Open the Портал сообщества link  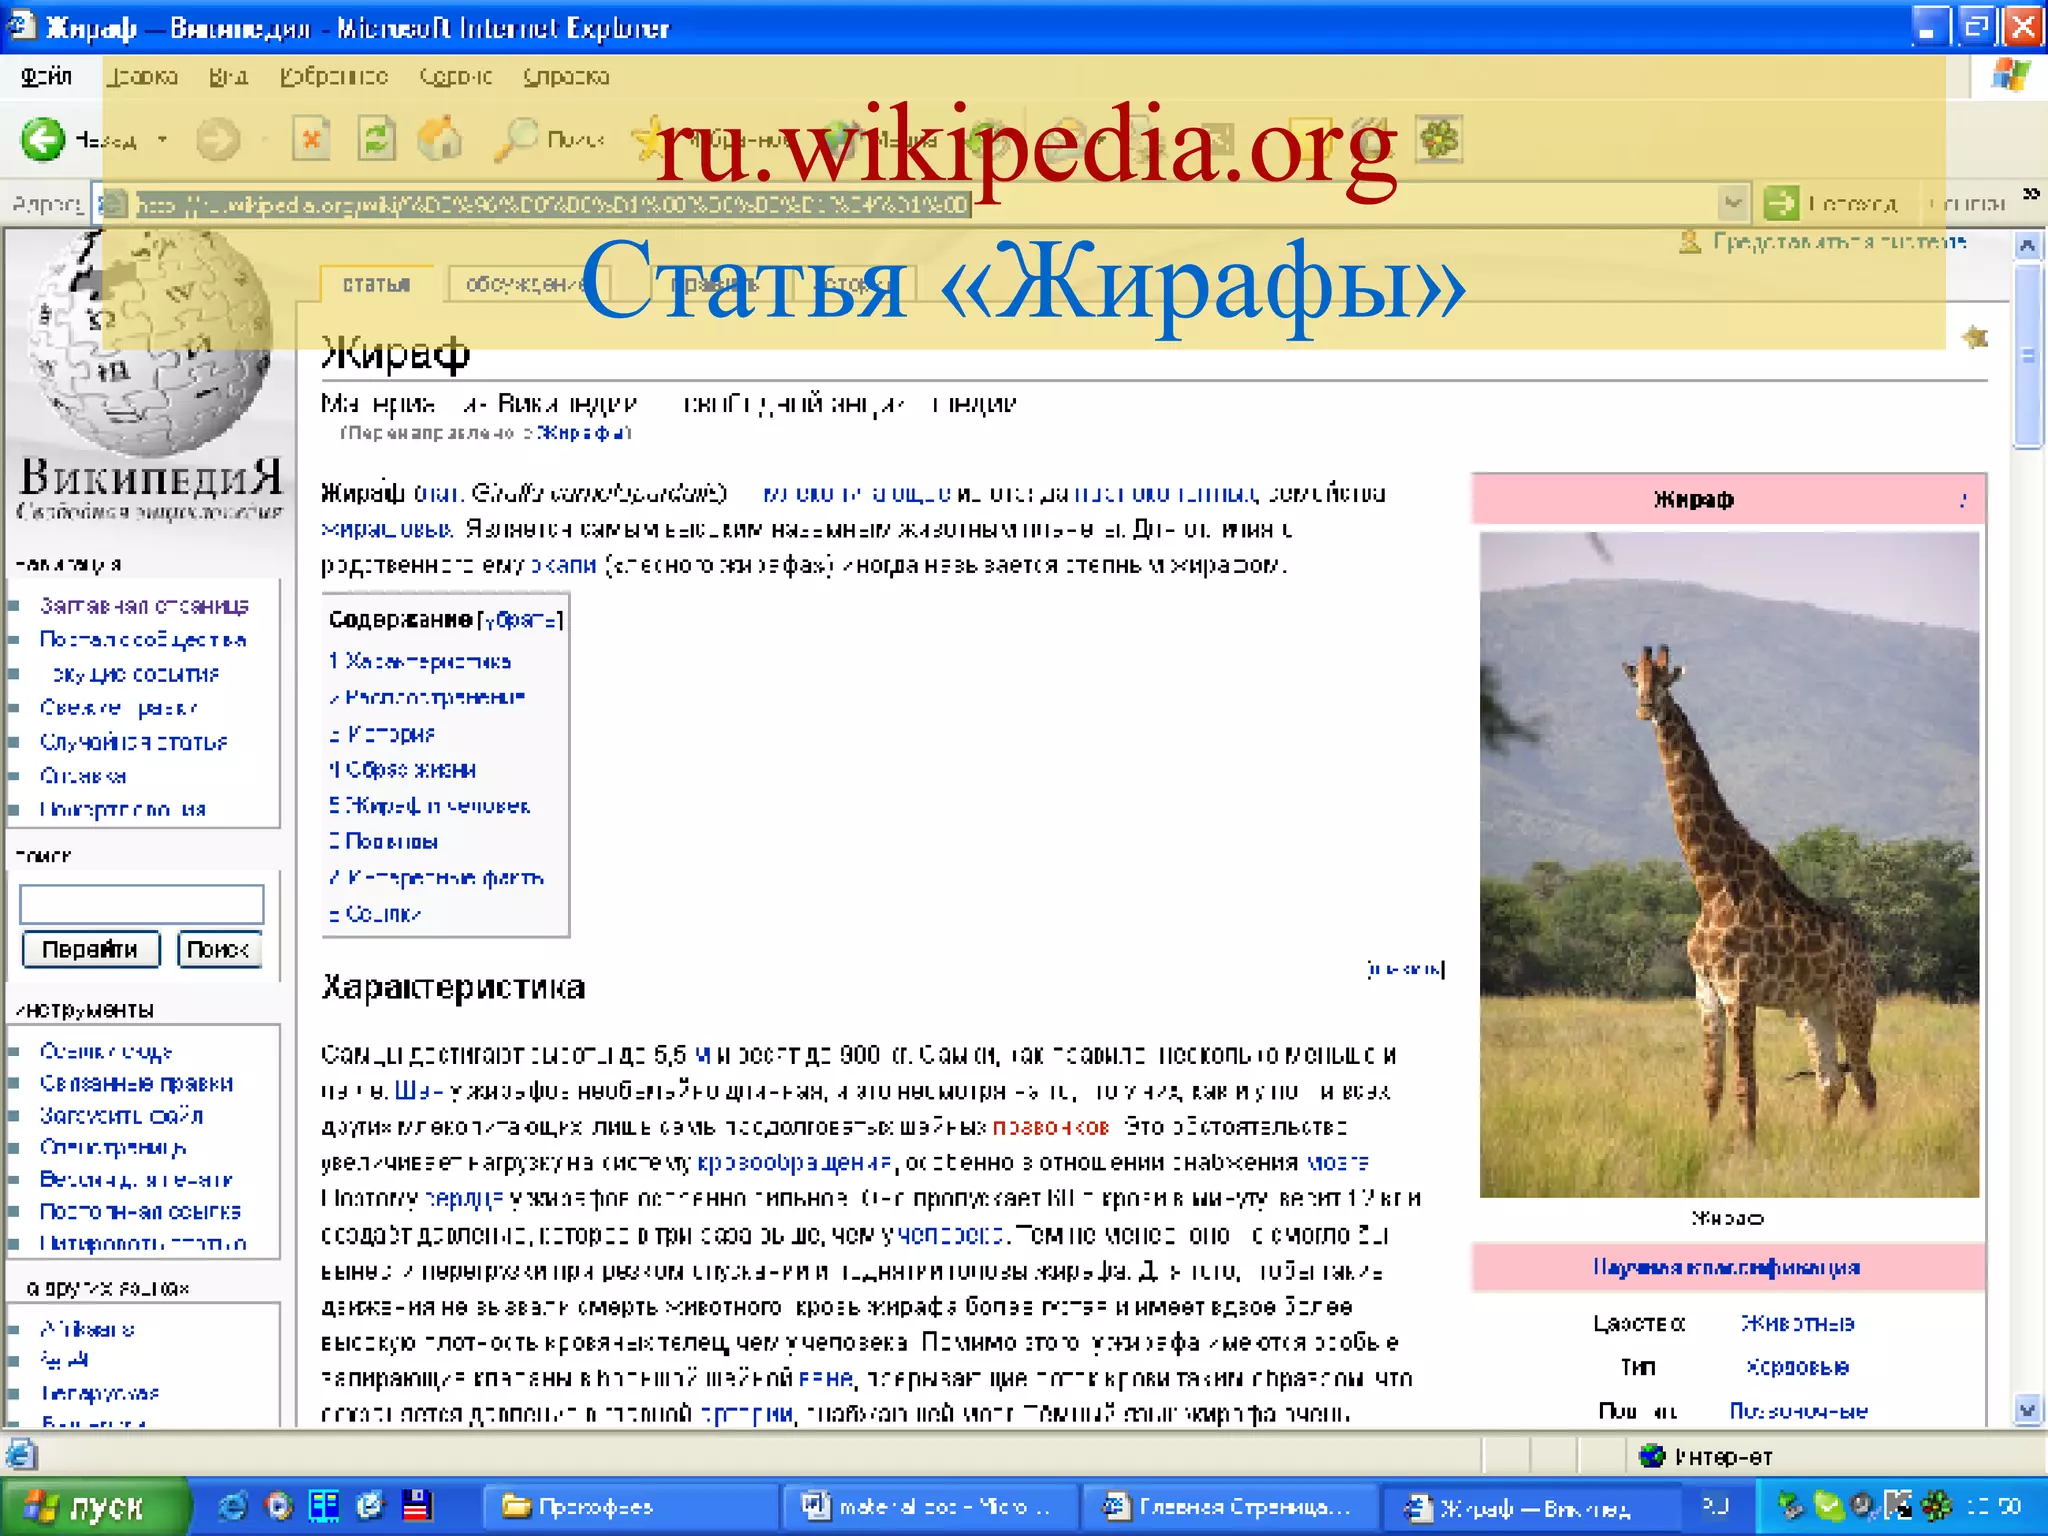click(143, 640)
